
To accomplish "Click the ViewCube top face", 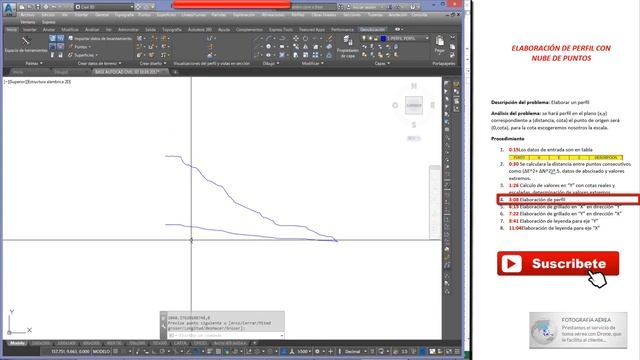I will [x=413, y=105].
